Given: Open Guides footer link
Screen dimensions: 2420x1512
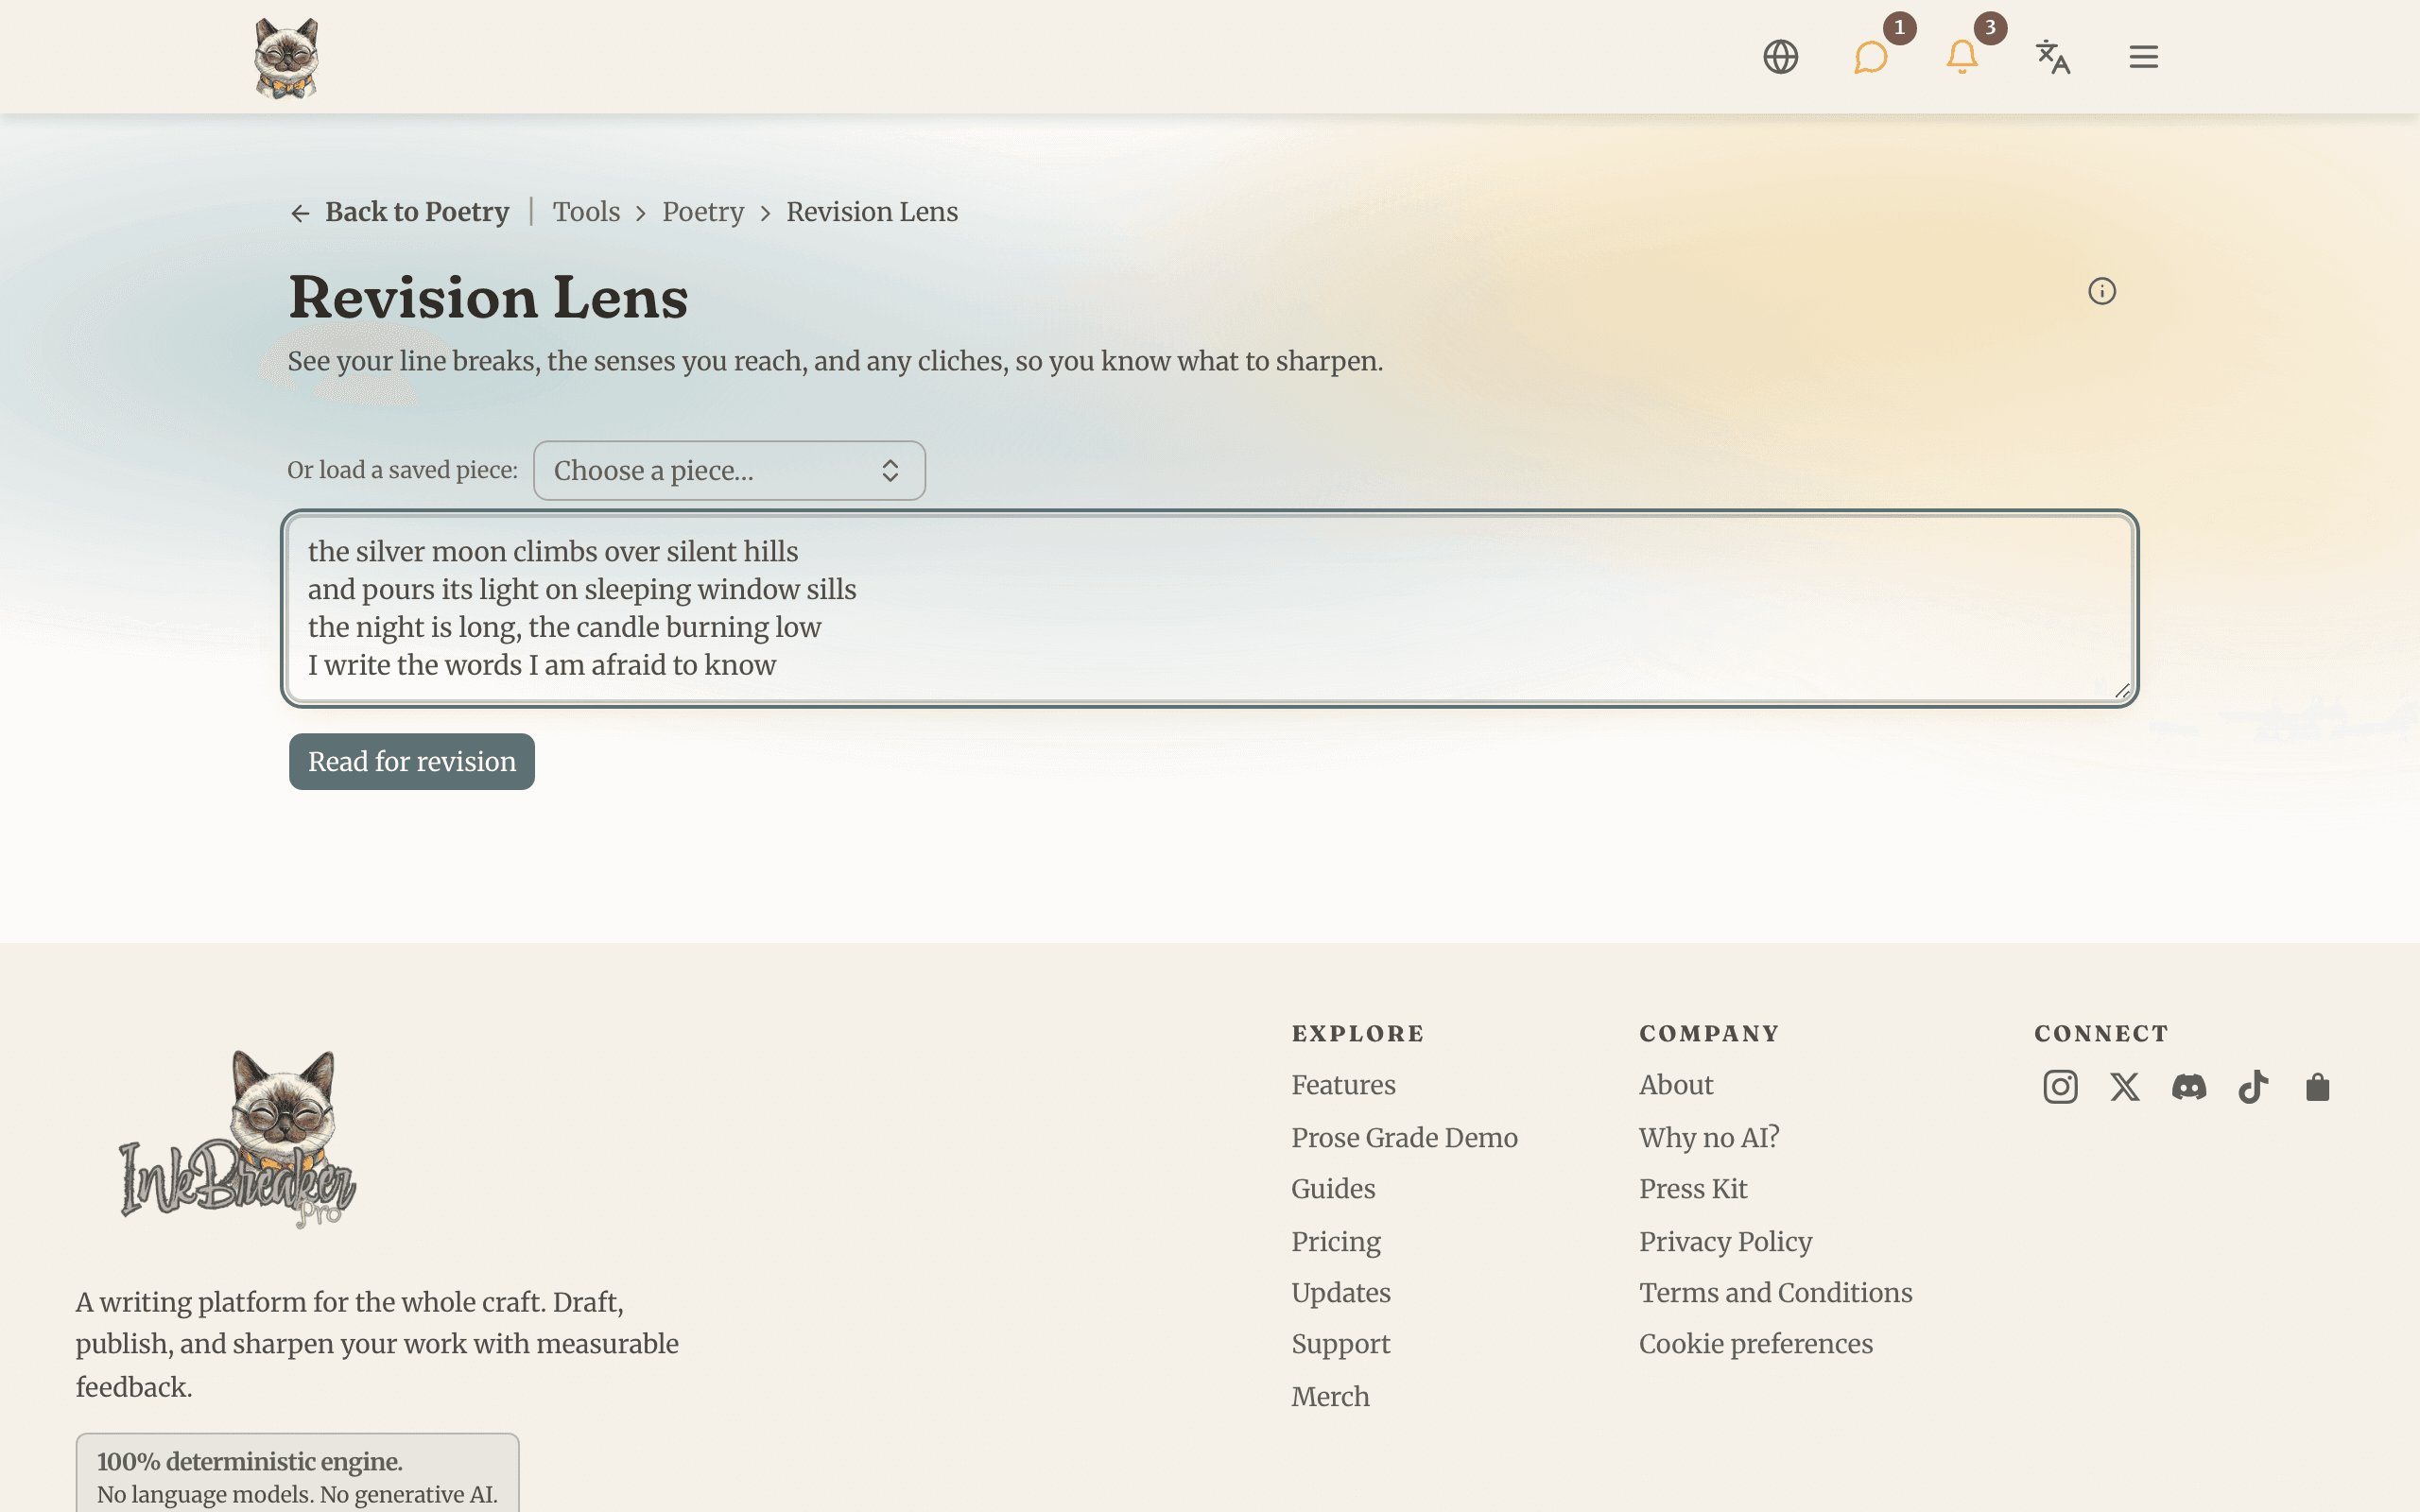Looking at the screenshot, I should click(x=1333, y=1189).
